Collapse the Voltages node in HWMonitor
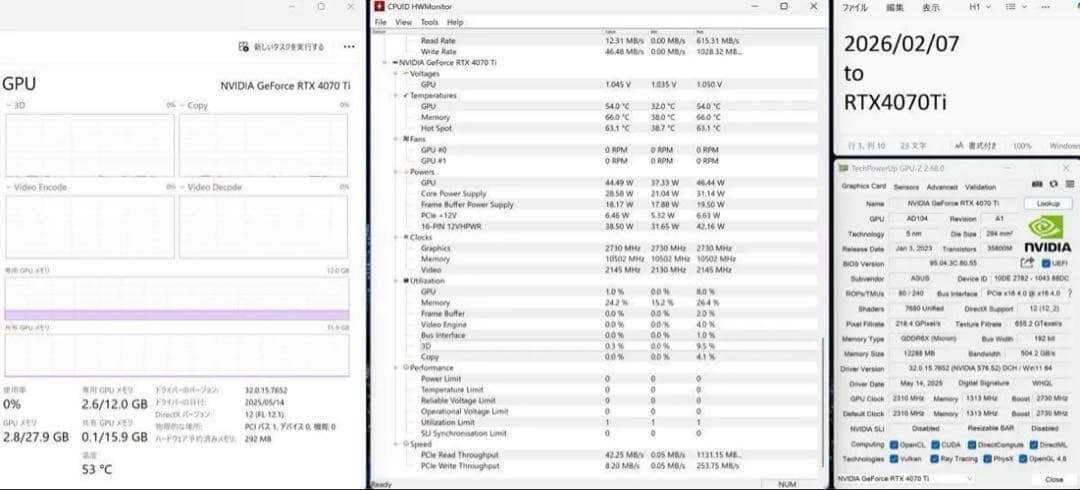The image size is (1080, 490). (x=395, y=73)
